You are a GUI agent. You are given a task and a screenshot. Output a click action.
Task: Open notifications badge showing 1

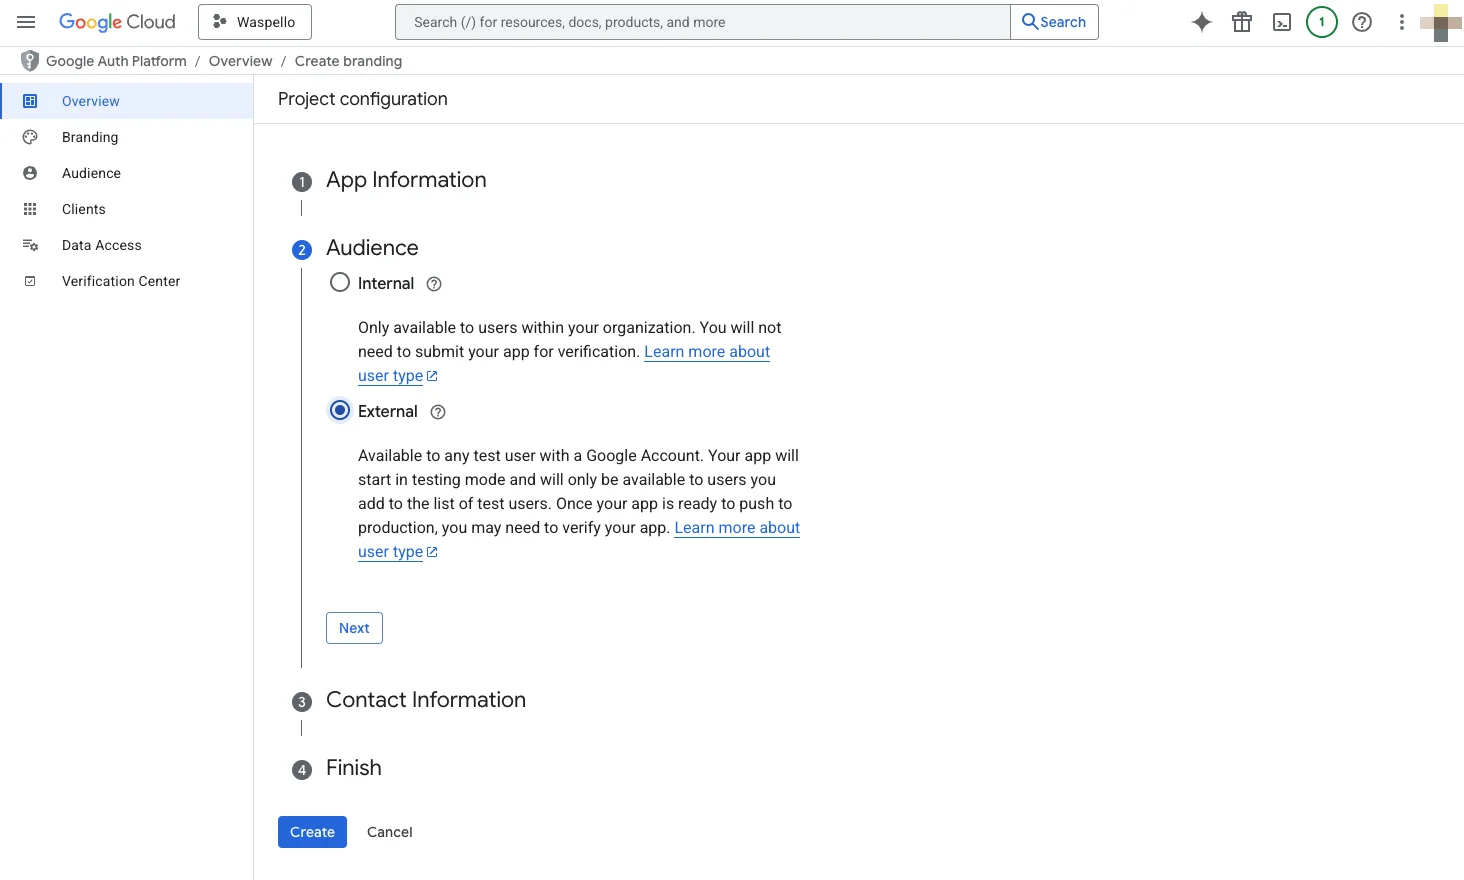(1322, 22)
